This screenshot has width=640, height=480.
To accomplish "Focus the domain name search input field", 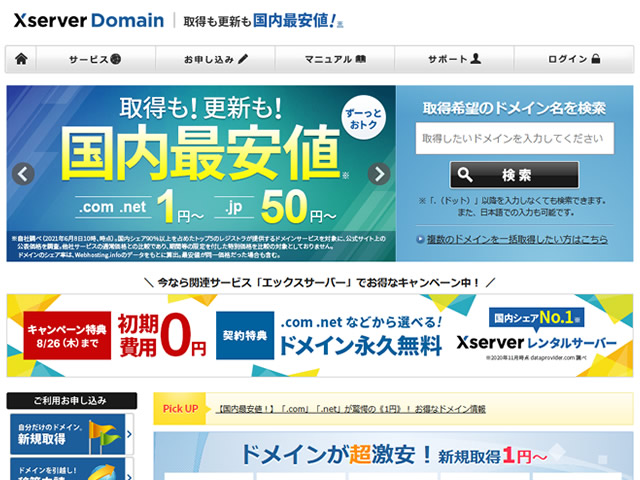I will pyautogui.click(x=515, y=138).
